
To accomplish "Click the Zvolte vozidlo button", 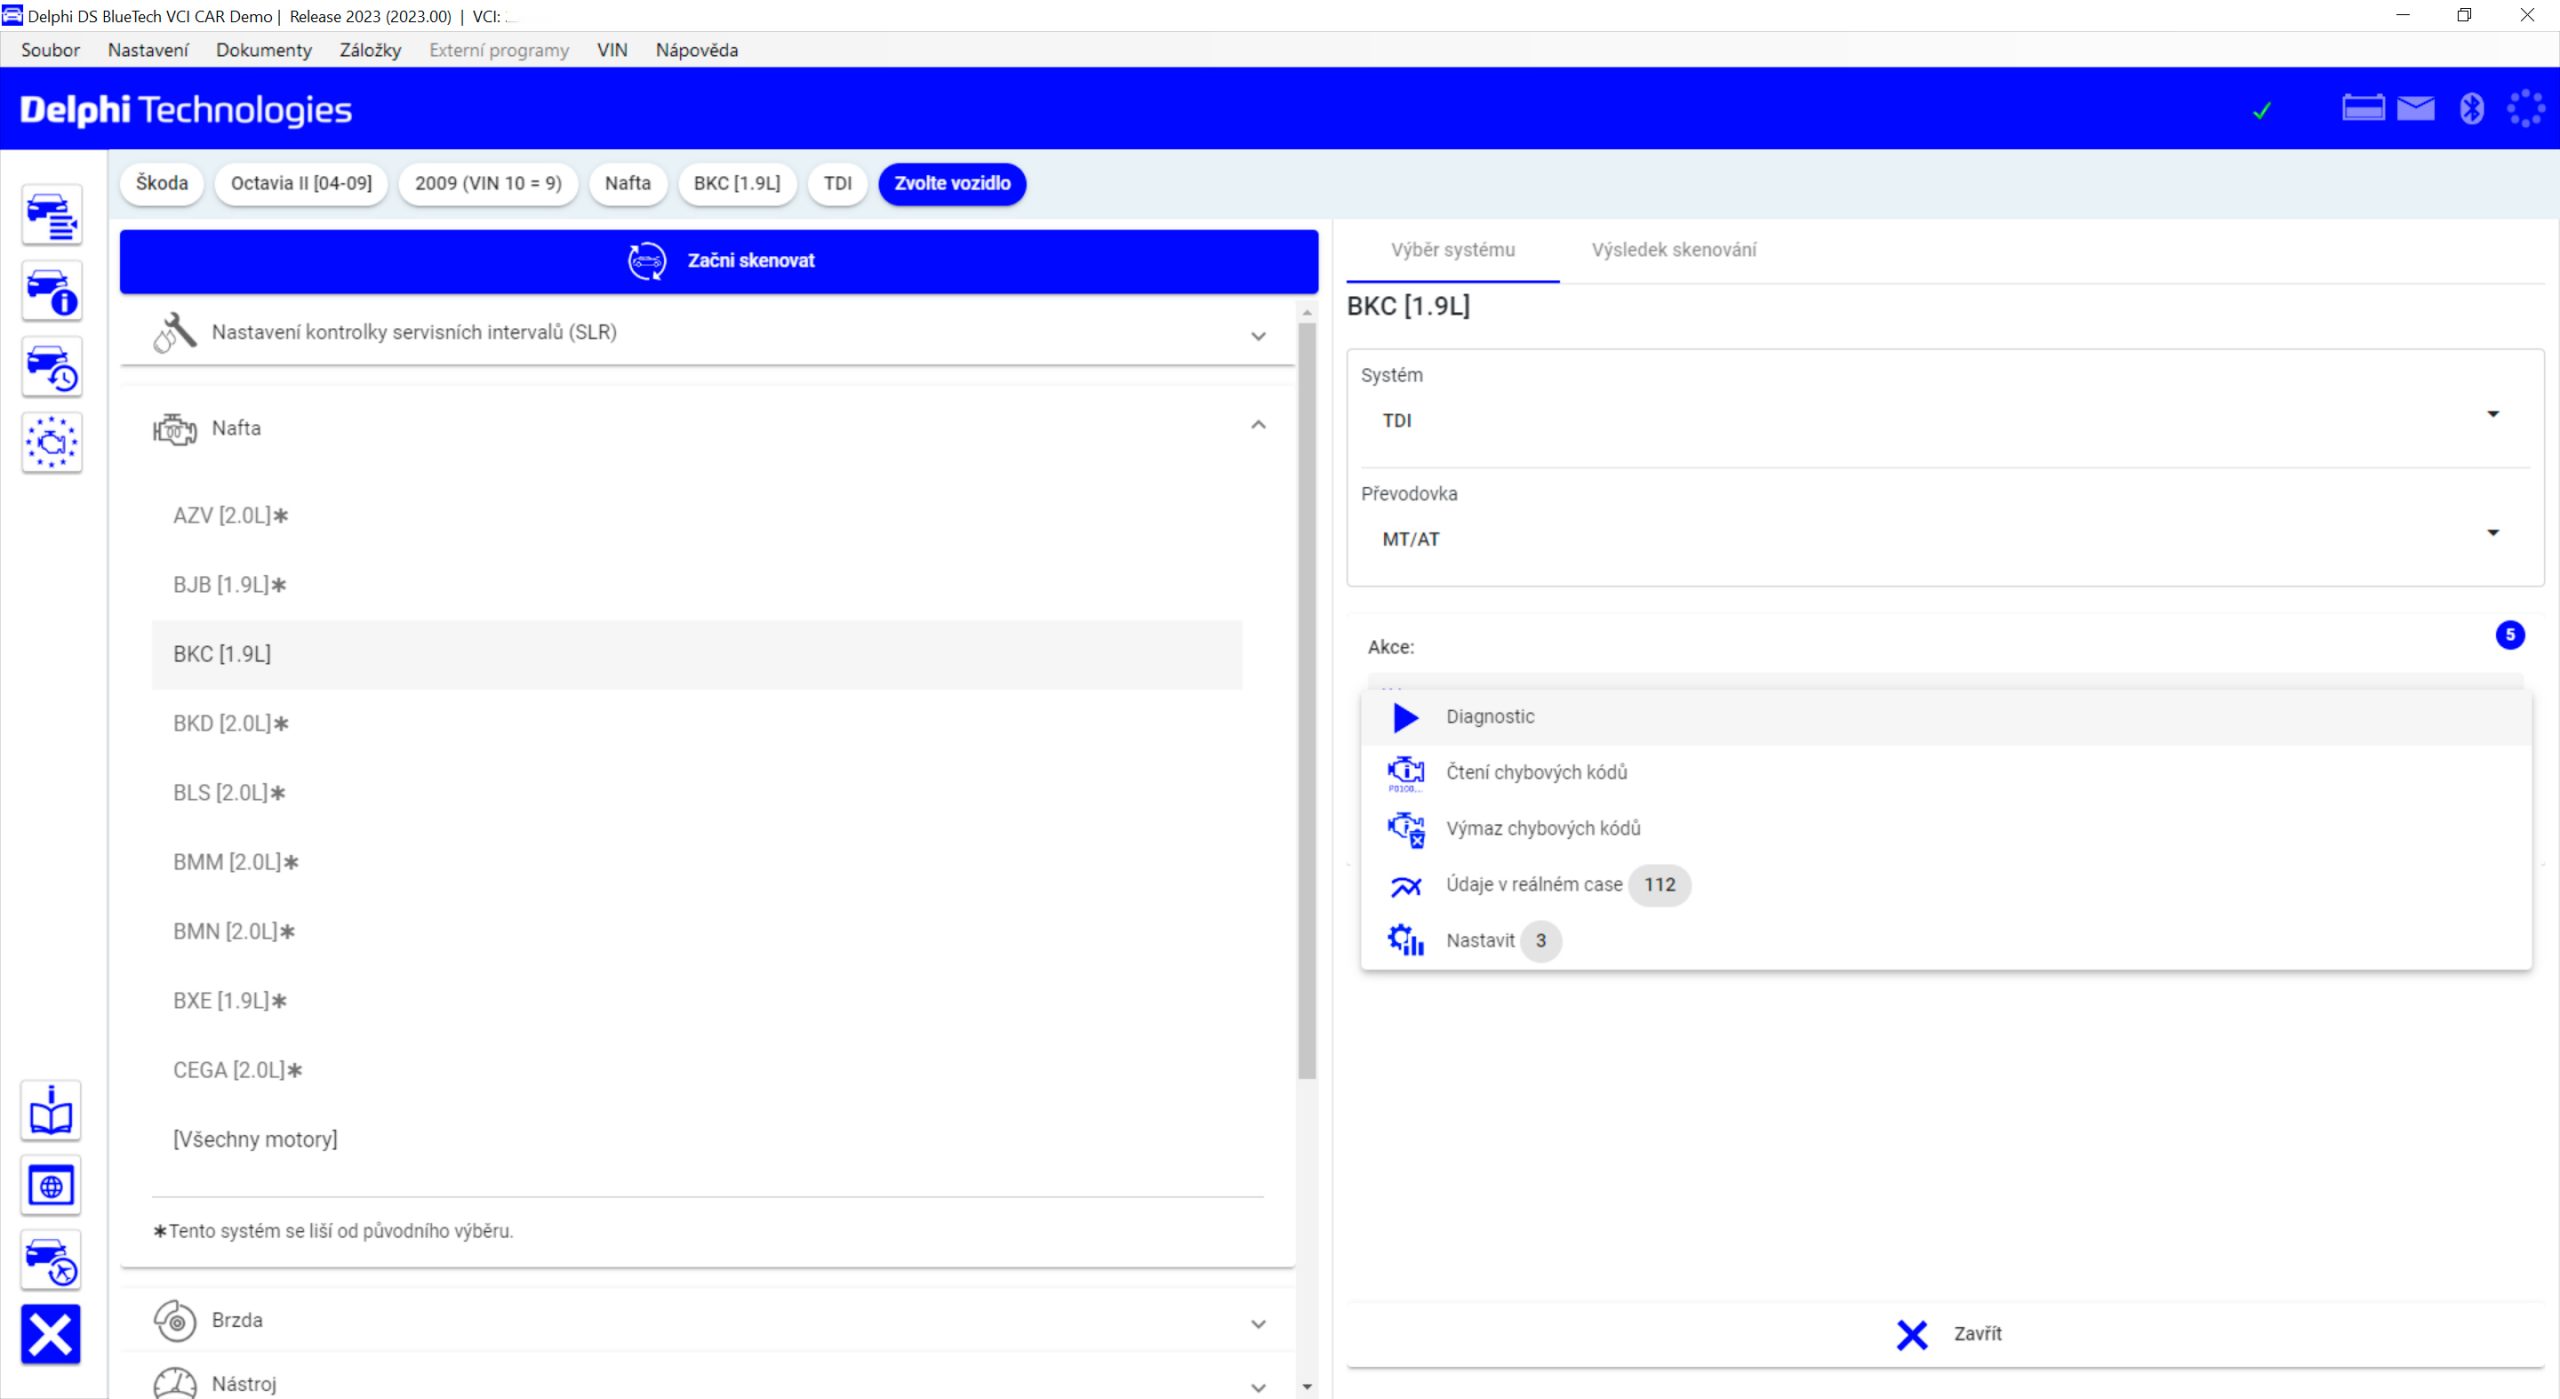I will click(952, 183).
